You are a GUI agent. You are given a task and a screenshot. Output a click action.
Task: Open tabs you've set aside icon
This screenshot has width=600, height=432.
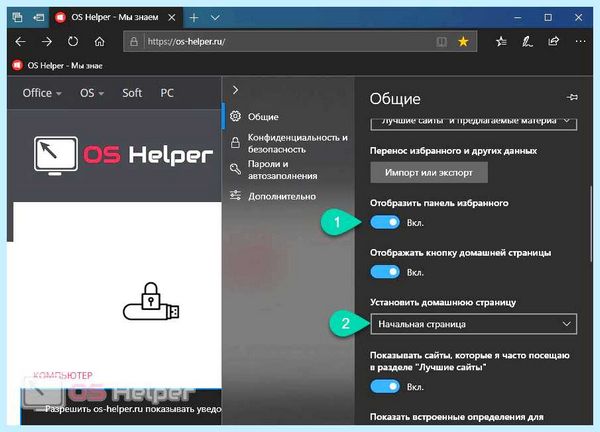[x=17, y=17]
